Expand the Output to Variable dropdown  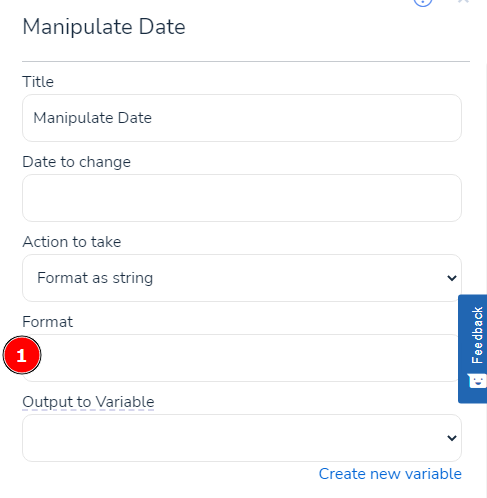[242, 438]
